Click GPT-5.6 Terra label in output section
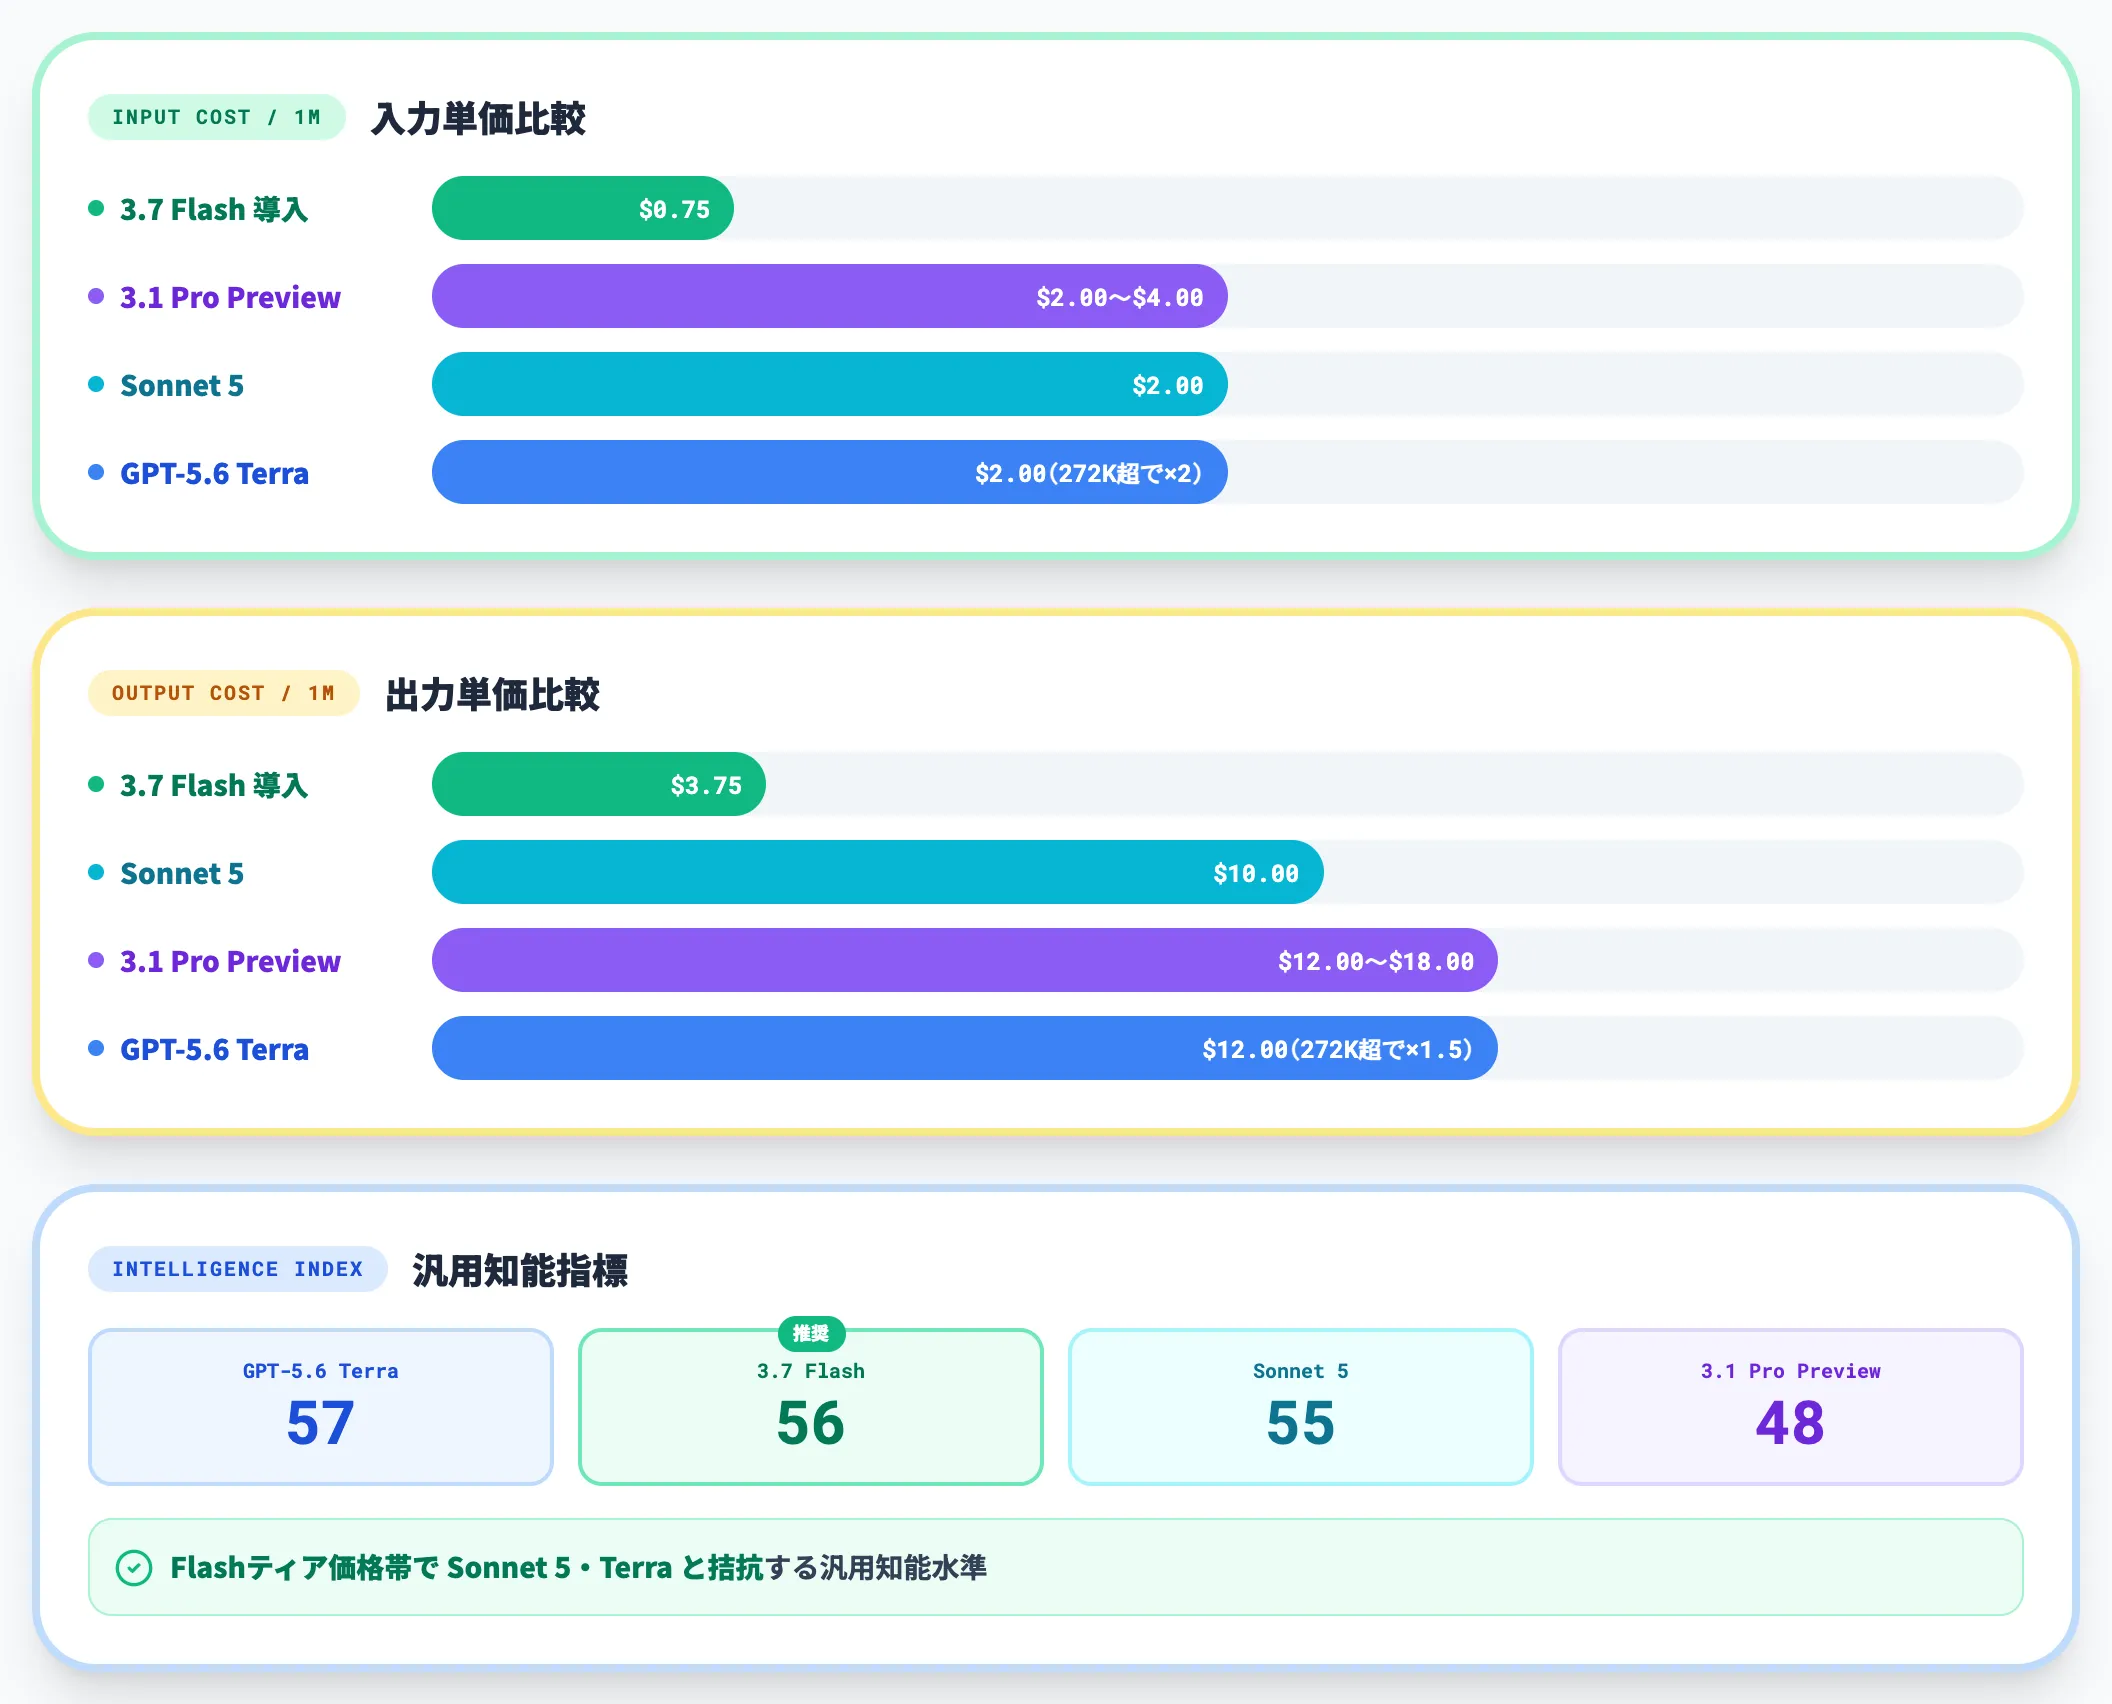 pos(214,1049)
